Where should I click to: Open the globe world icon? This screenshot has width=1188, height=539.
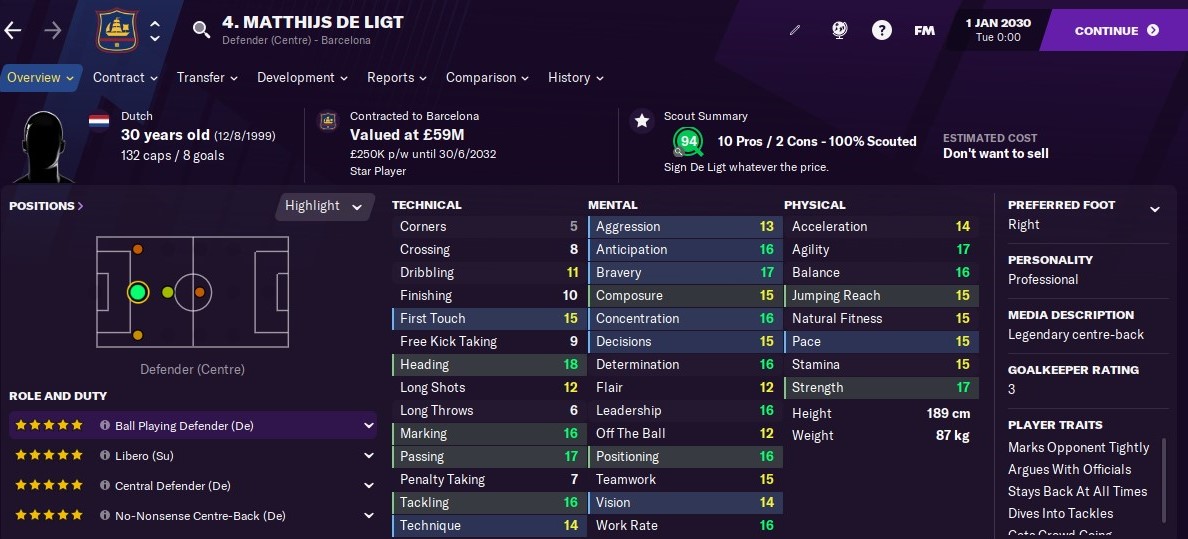click(839, 30)
